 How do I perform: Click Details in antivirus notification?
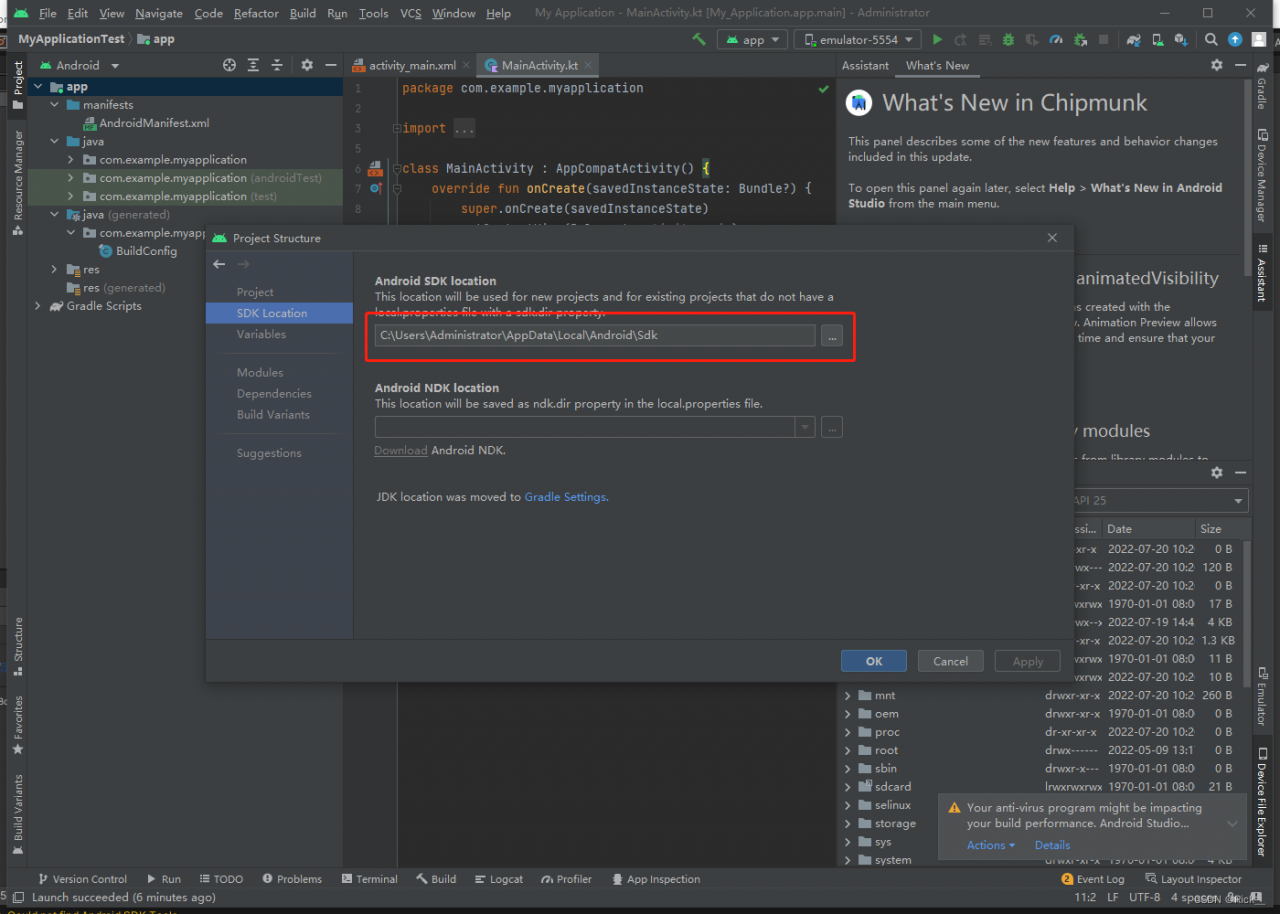pos(1052,845)
